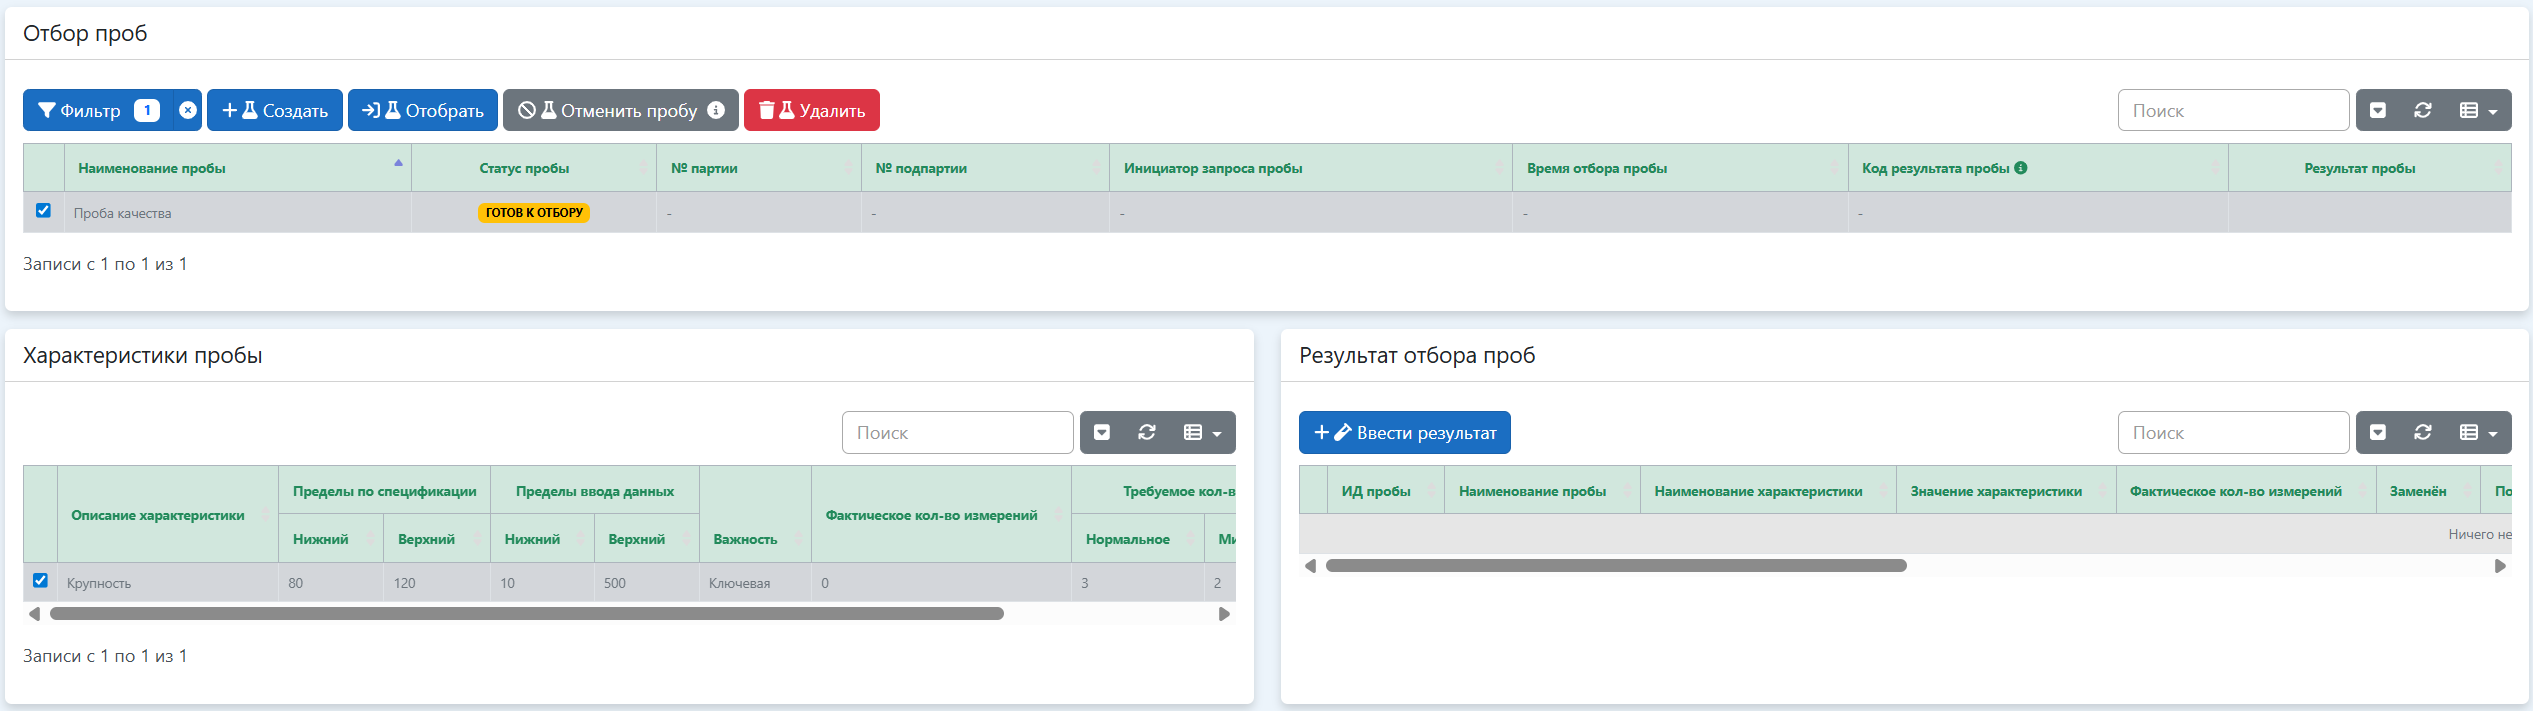
Task: Click toggle icon left of refresh in Характеристики пробы
Action: (x=1102, y=433)
